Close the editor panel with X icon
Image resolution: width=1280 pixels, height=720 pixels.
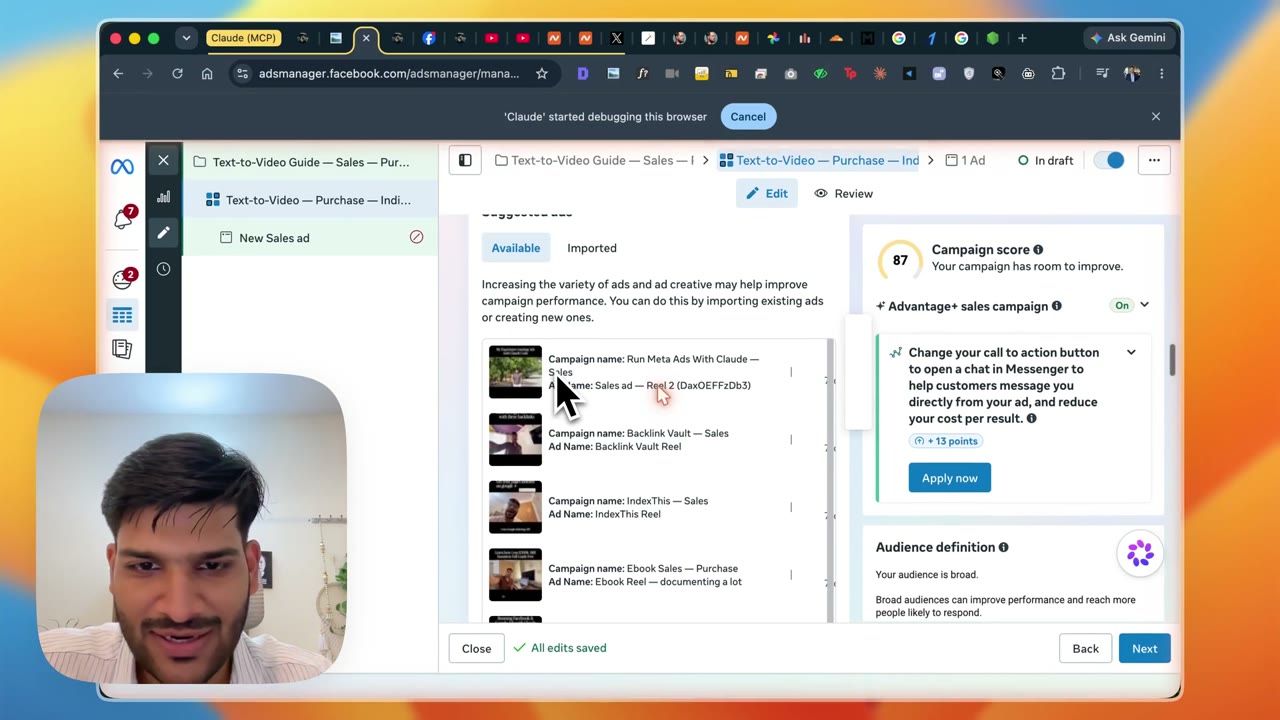(163, 160)
